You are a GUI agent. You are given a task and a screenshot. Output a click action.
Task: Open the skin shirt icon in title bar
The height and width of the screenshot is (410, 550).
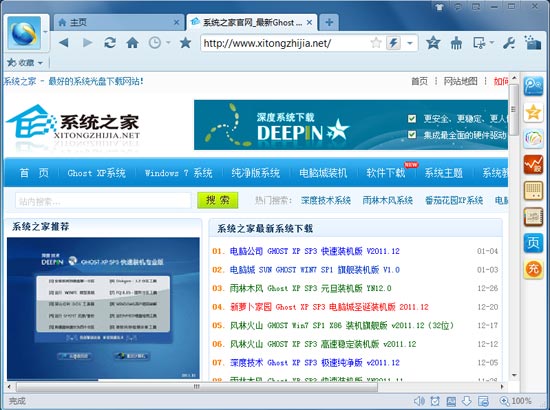point(440,7)
